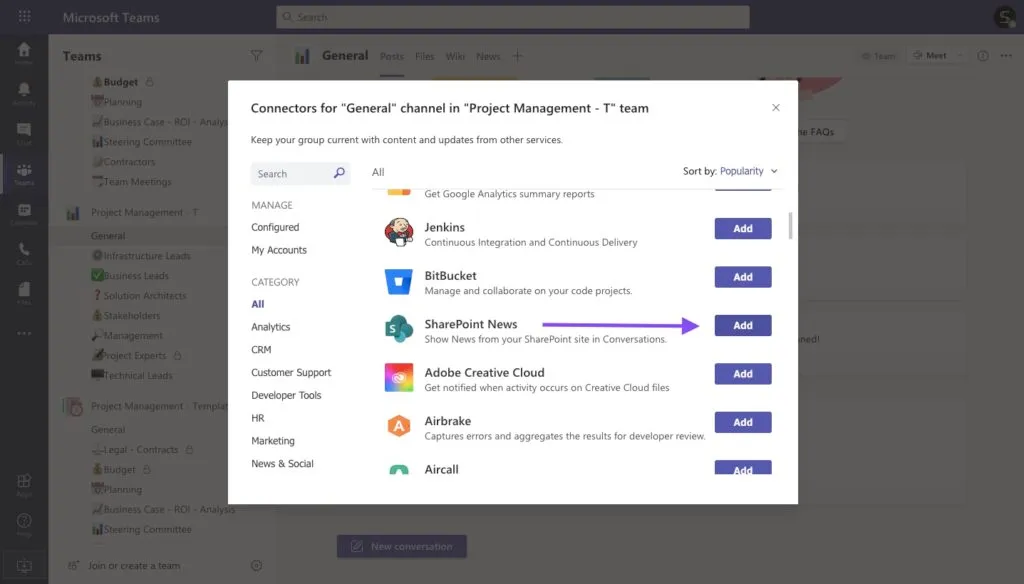This screenshot has height=584, width=1024.
Task: Open My Accounts section
Action: [279, 250]
